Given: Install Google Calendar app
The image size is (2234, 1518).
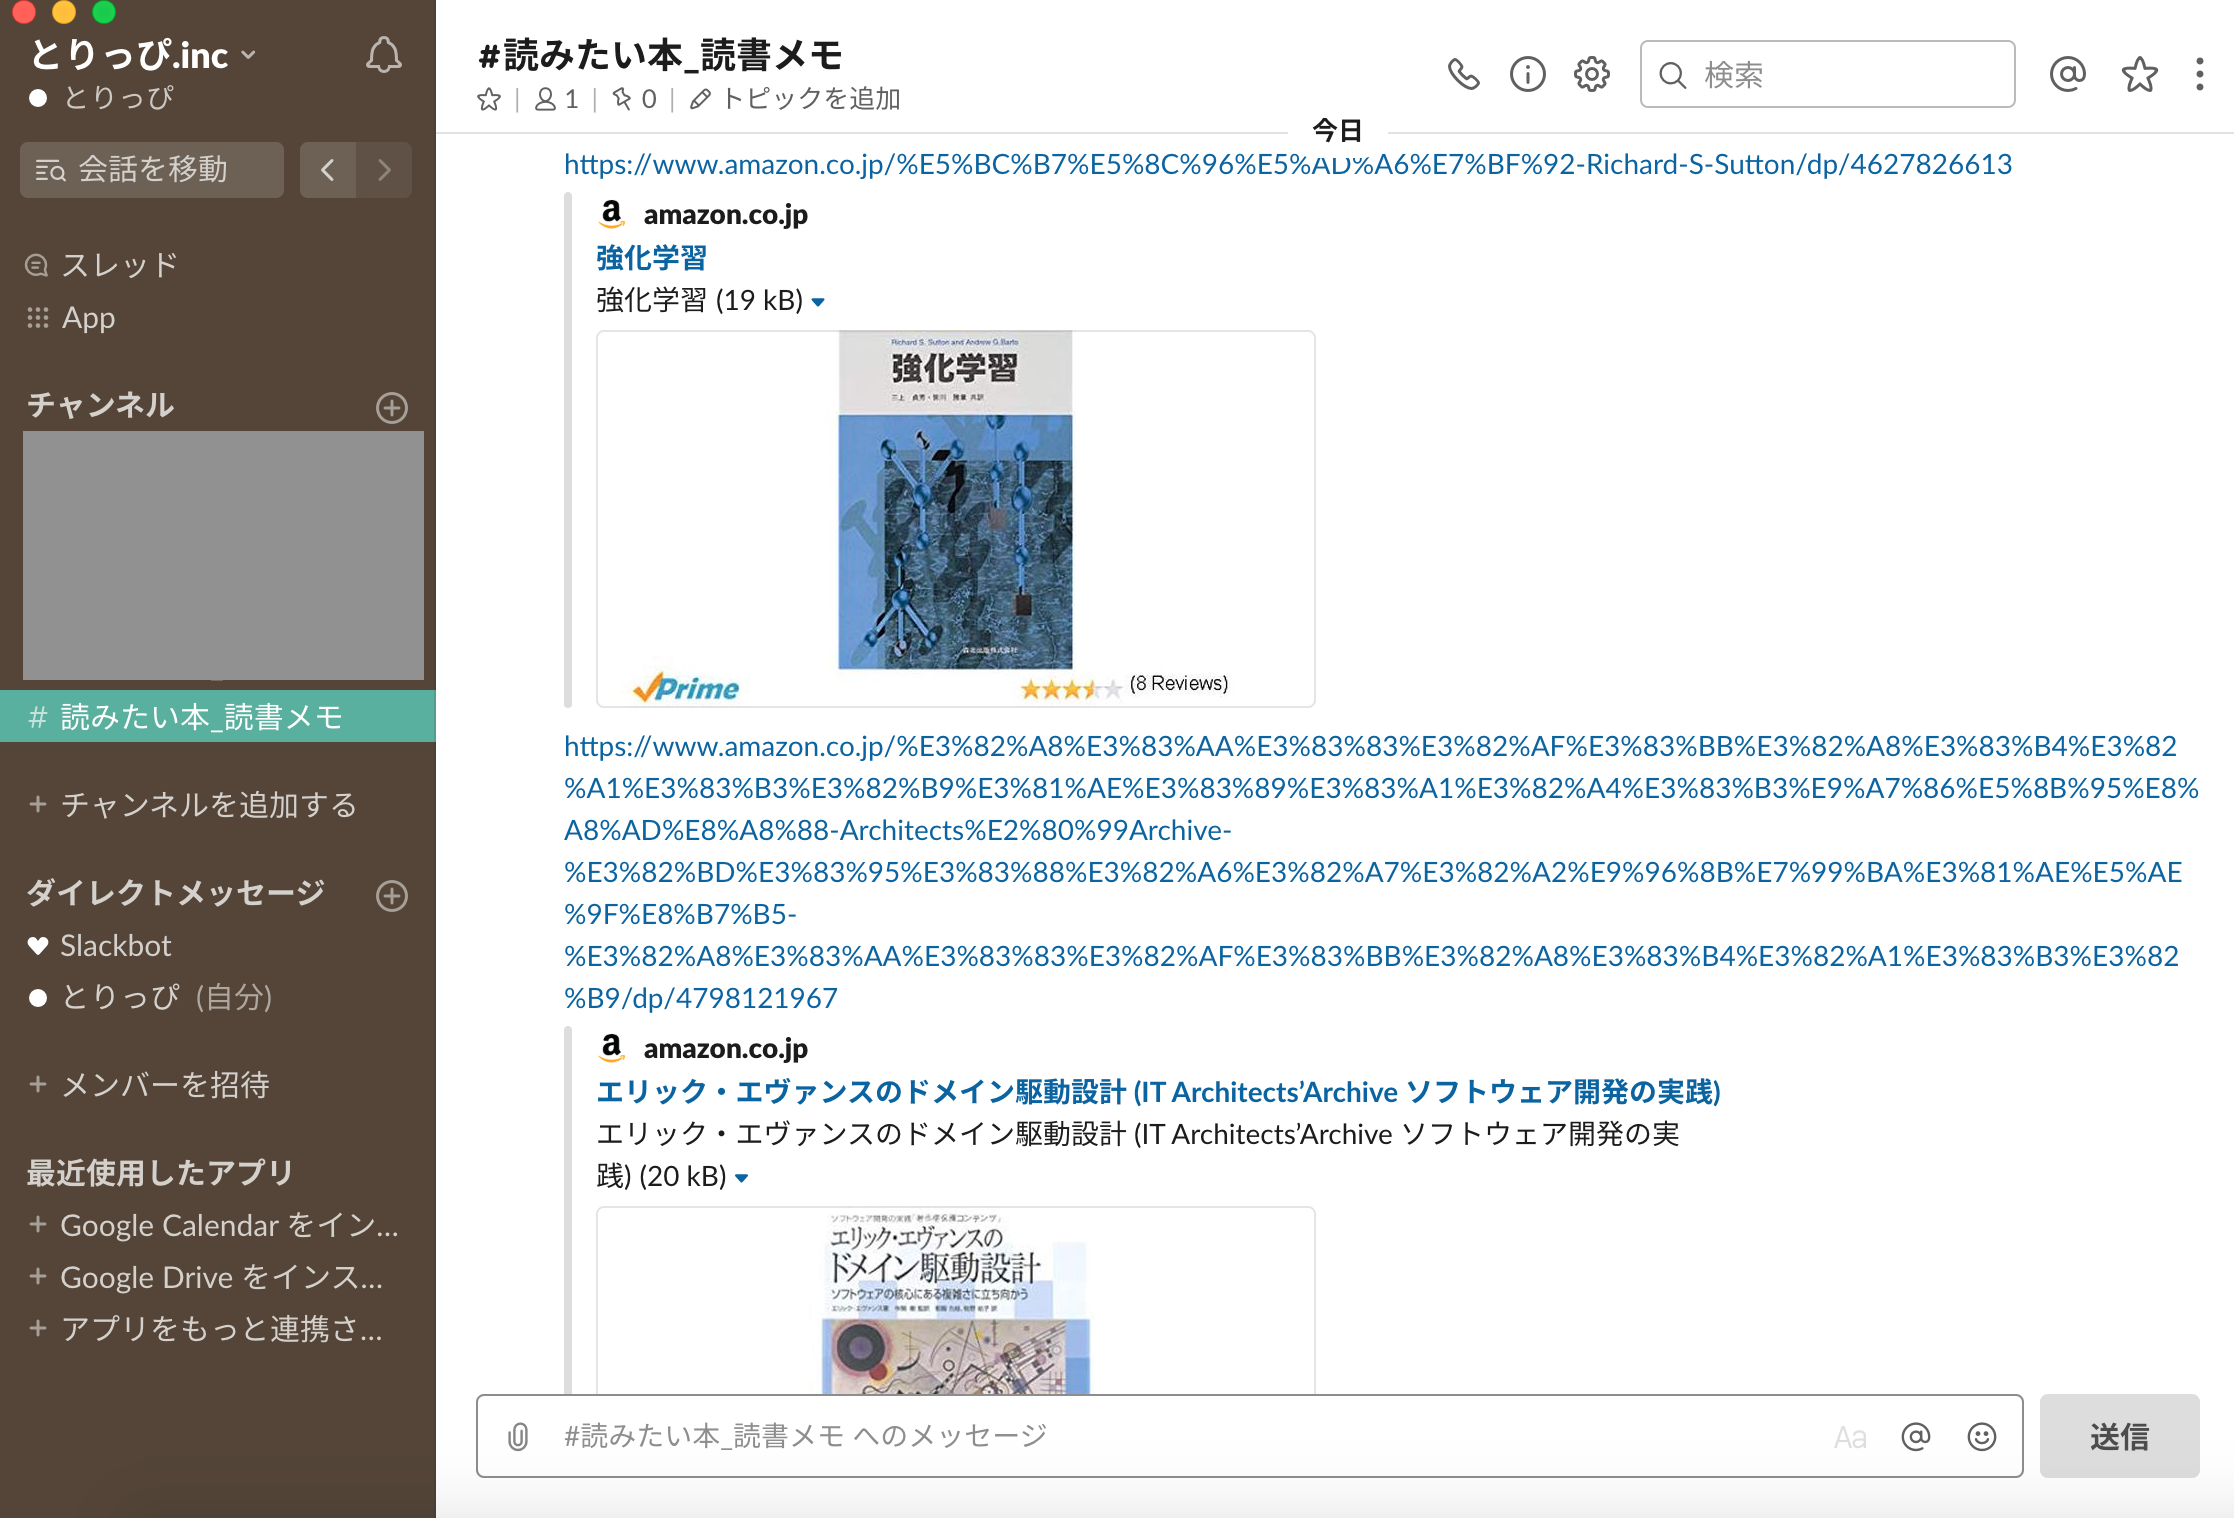Looking at the screenshot, I should tap(214, 1225).
